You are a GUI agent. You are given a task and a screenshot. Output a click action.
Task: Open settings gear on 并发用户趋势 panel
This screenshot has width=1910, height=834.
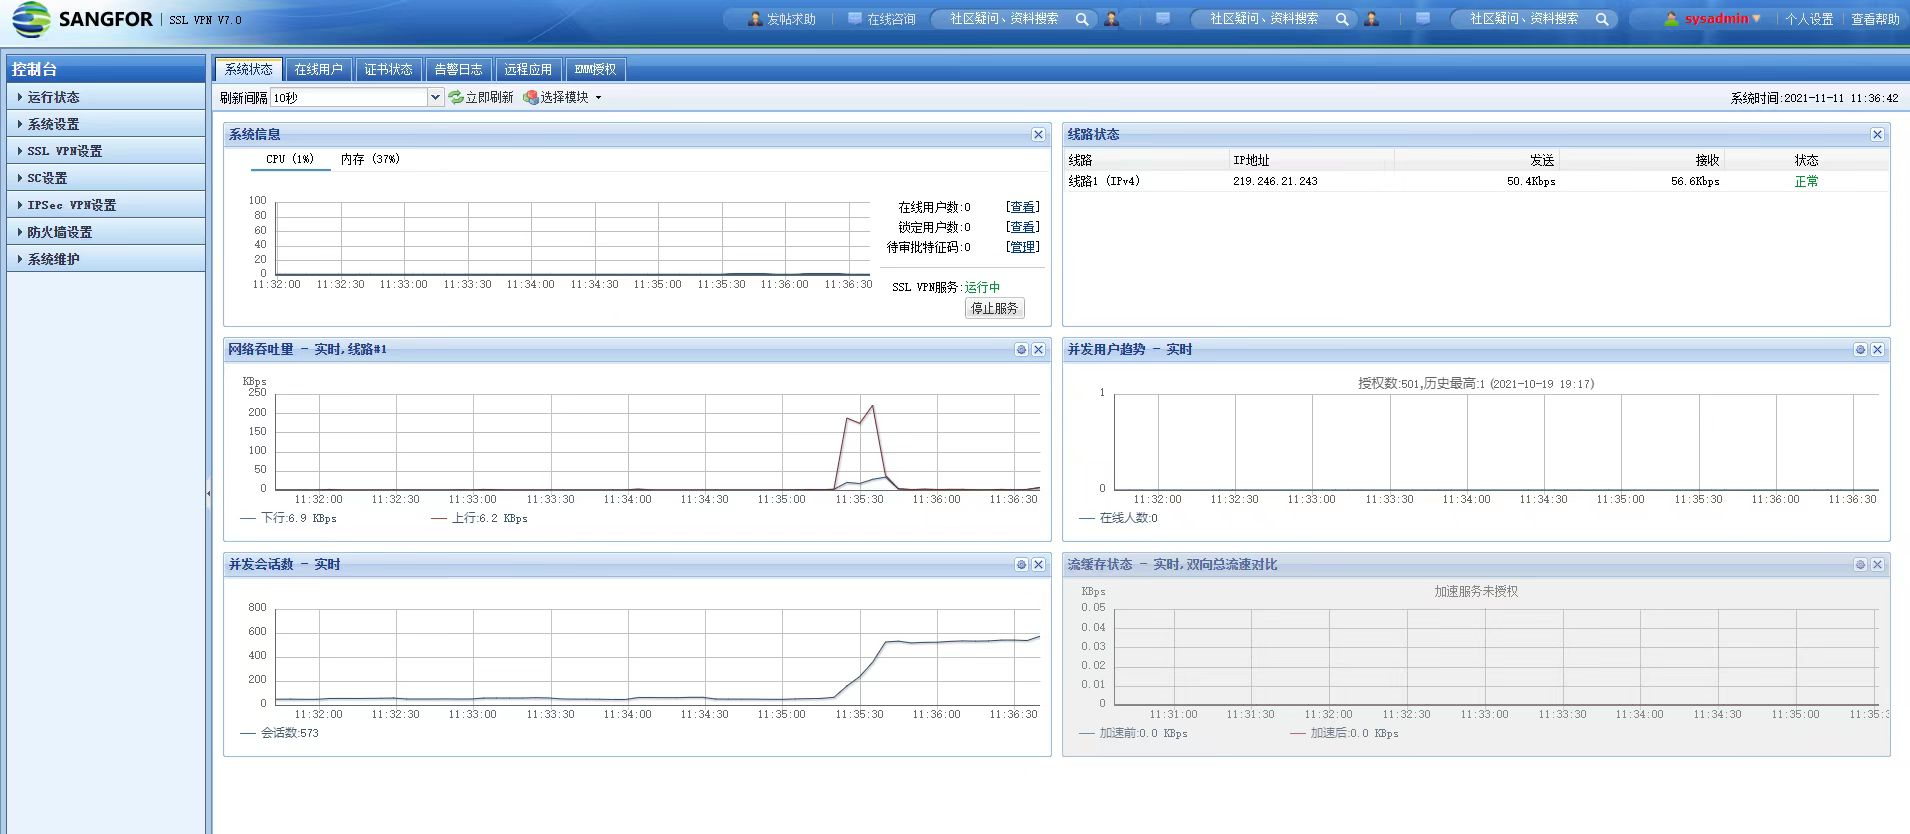pyautogui.click(x=1860, y=350)
